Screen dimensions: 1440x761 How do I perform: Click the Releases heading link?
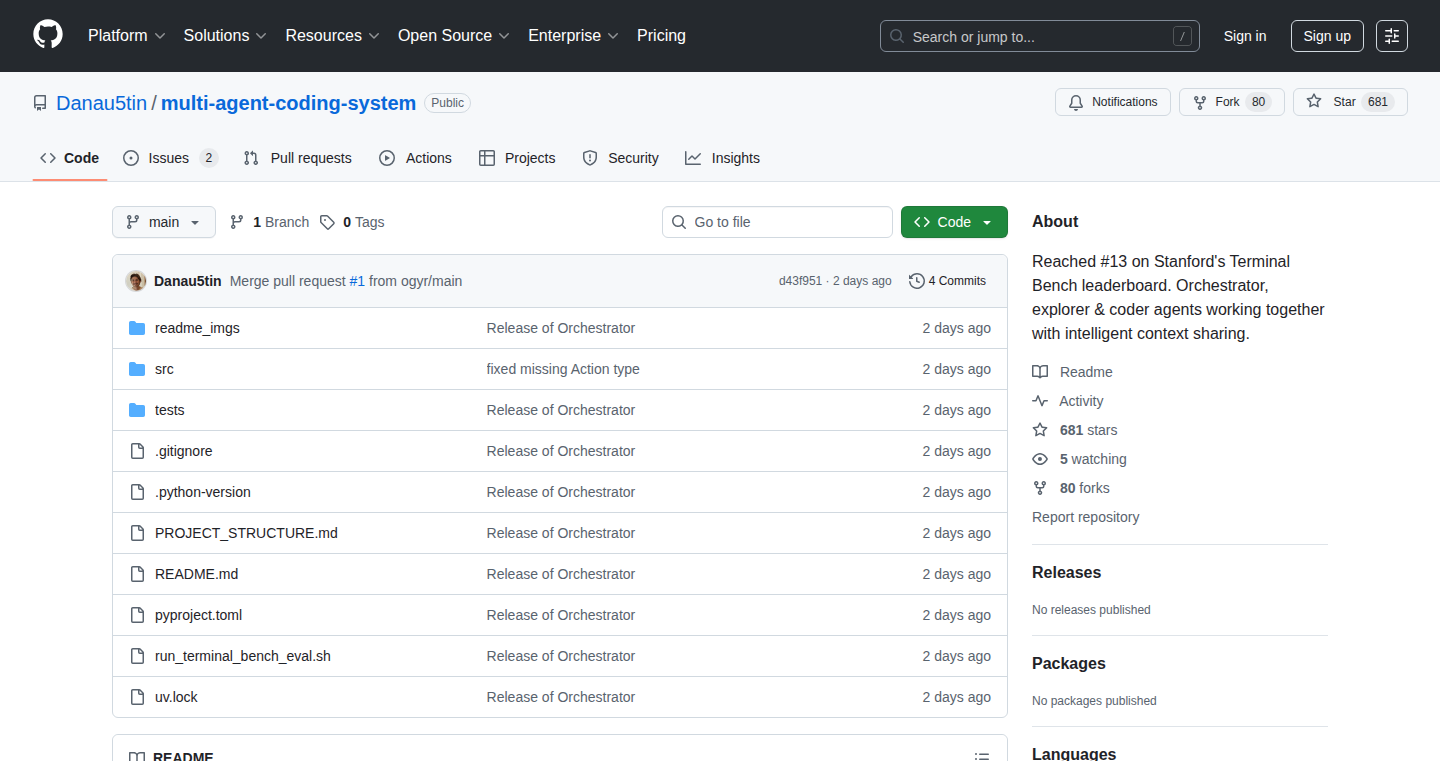(x=1066, y=573)
